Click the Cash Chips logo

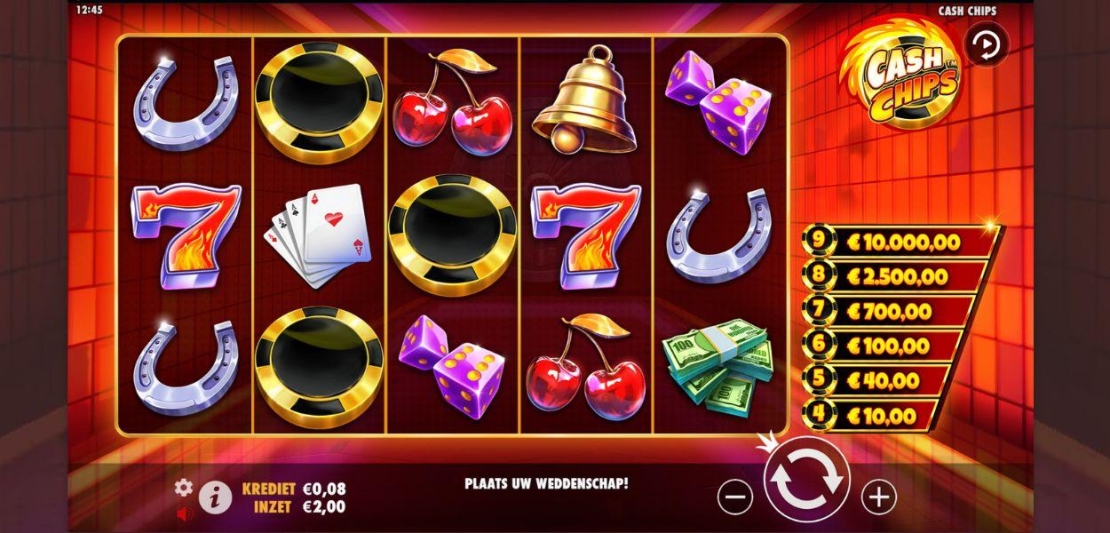(x=900, y=73)
